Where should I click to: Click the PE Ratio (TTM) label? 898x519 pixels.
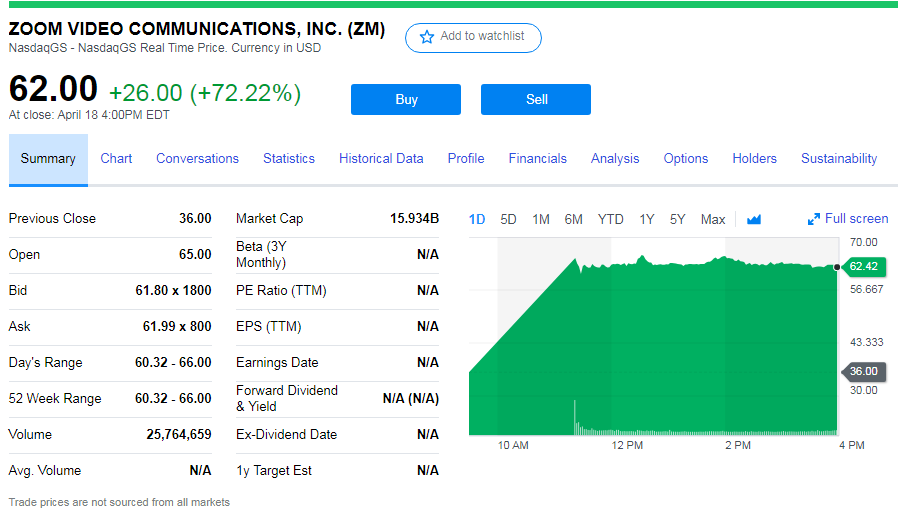tap(281, 291)
